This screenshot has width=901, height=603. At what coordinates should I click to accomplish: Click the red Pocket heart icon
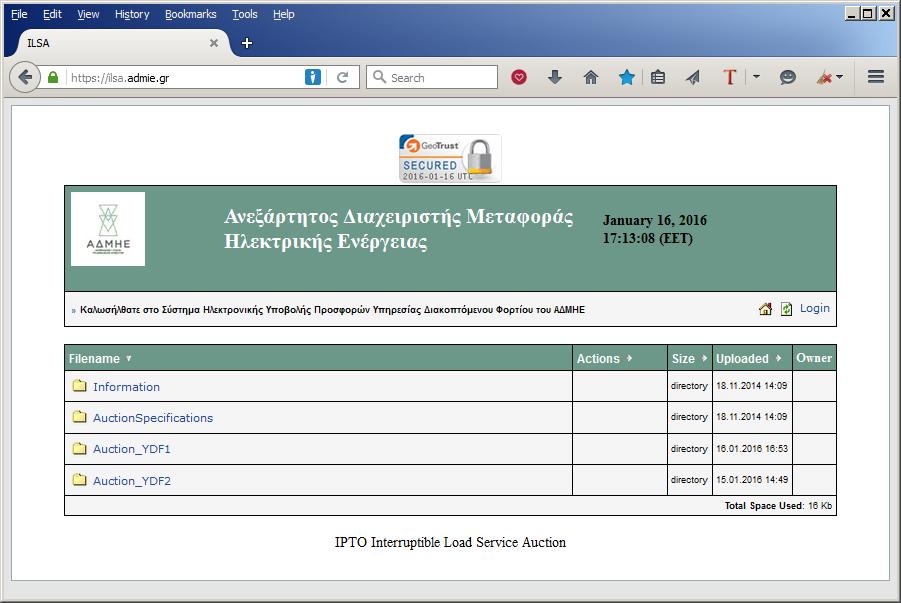click(519, 77)
